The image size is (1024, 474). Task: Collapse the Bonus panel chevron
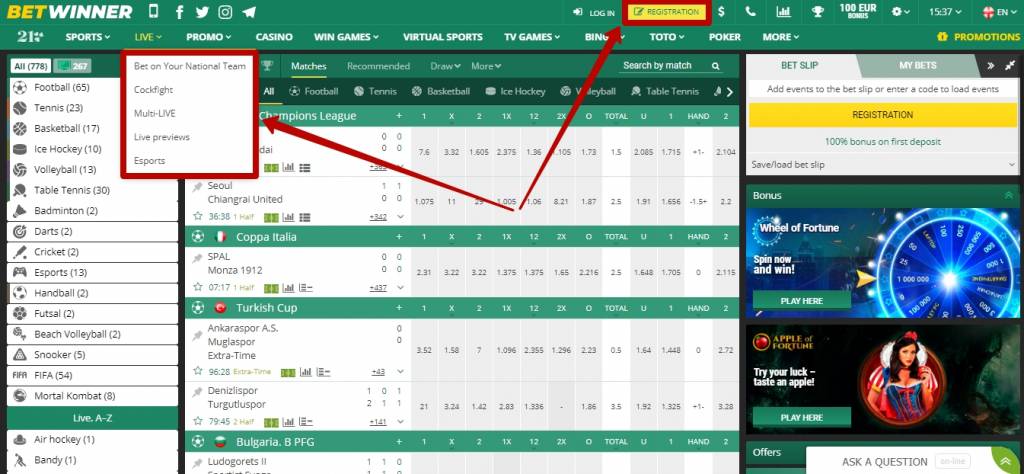(1008, 195)
